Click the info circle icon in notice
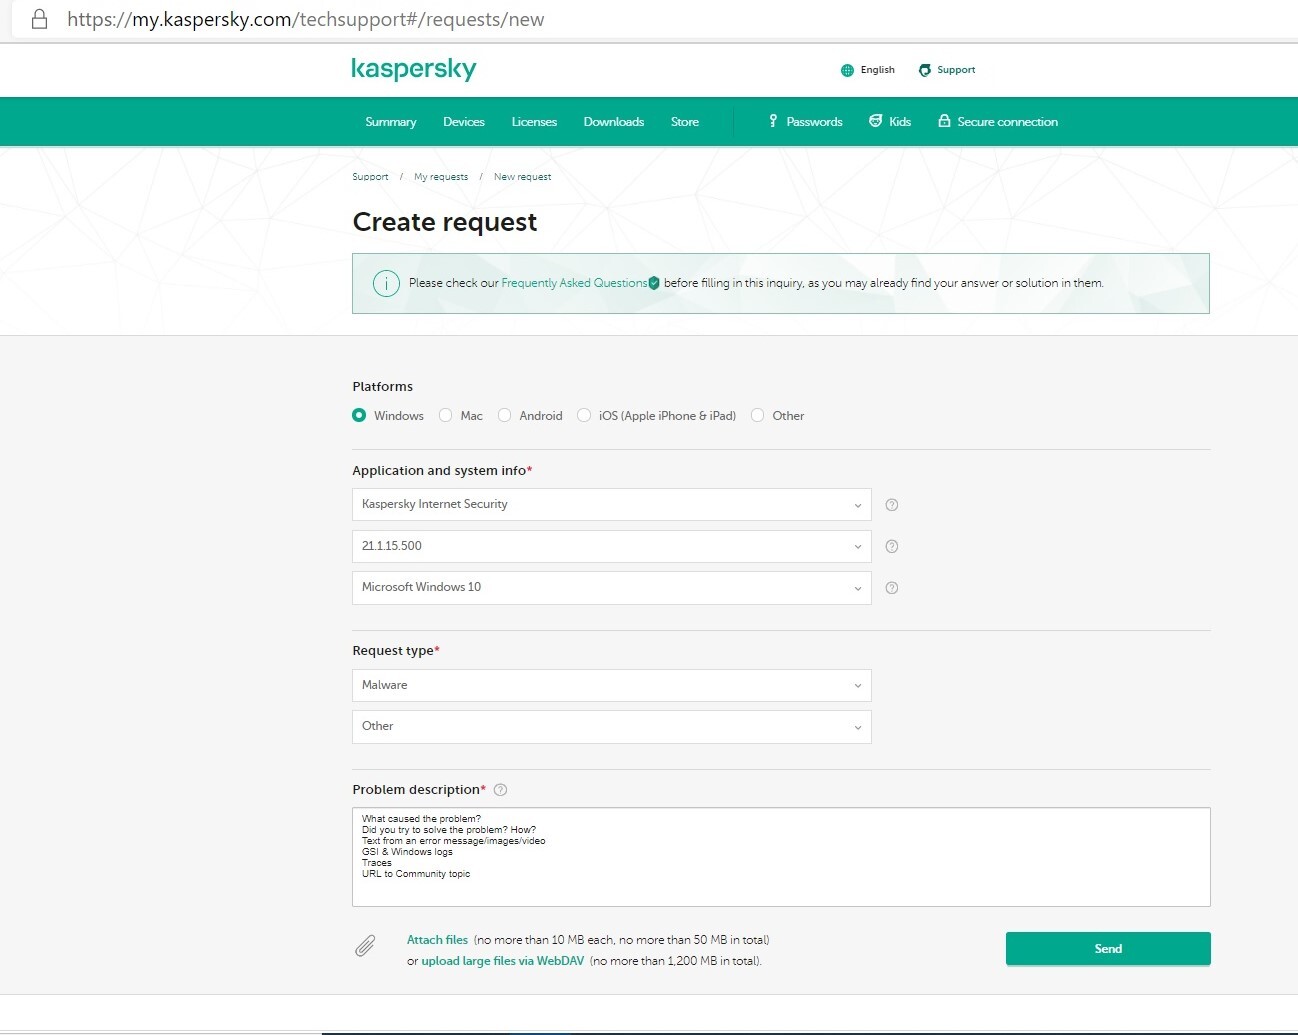 click(x=386, y=283)
